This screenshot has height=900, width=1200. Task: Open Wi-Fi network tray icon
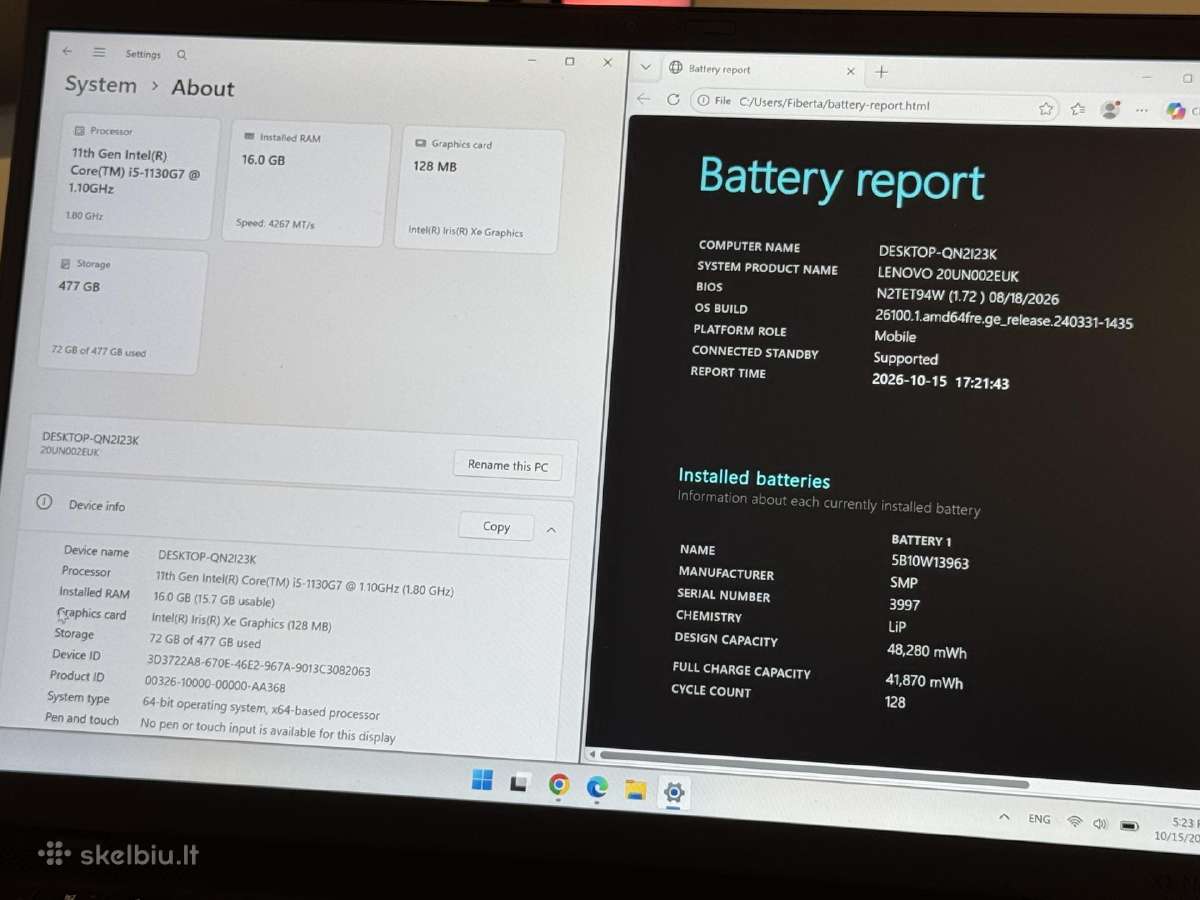tap(1075, 822)
